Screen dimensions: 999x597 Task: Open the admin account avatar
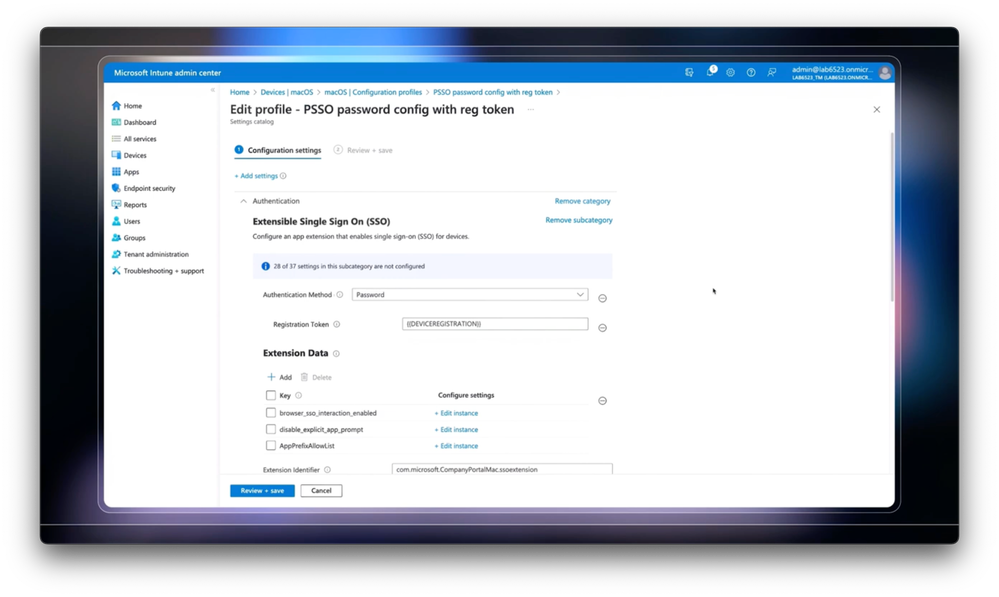click(x=884, y=73)
